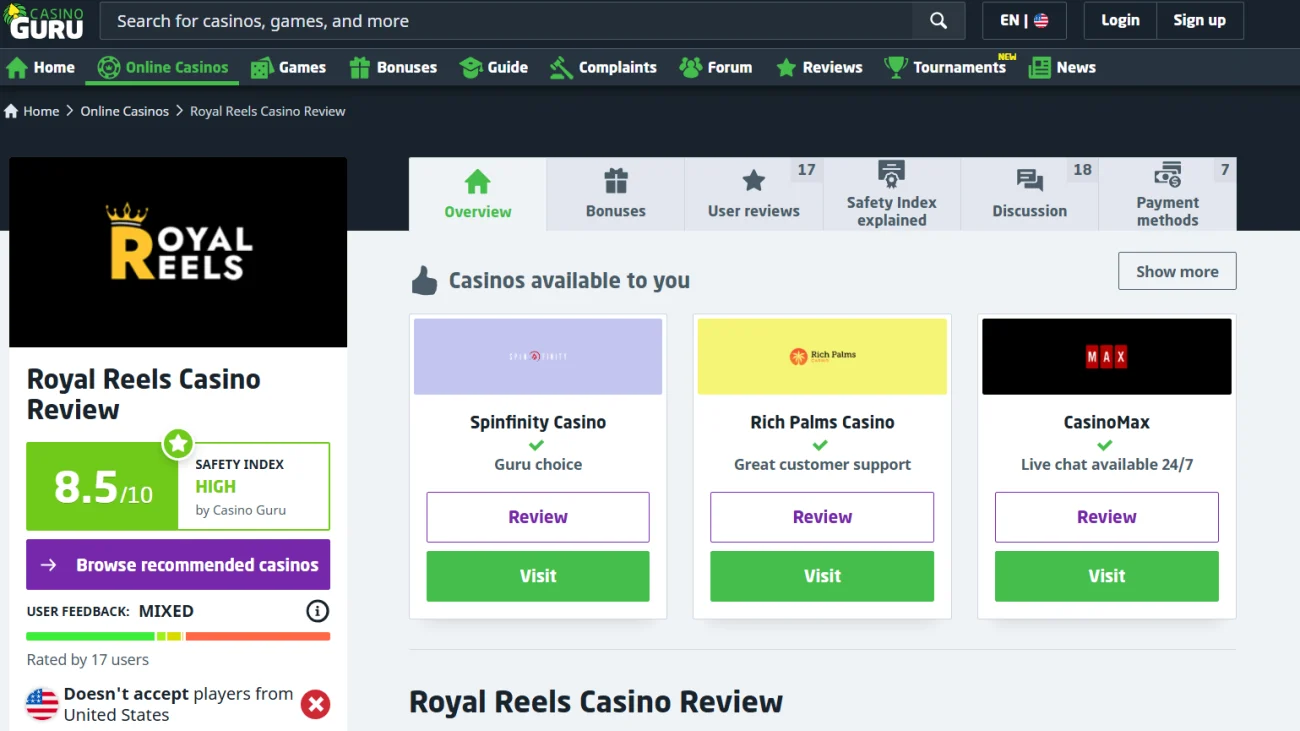The width and height of the screenshot is (1300, 731).
Task: Switch to the Payment methods tab
Action: [x=1167, y=194]
